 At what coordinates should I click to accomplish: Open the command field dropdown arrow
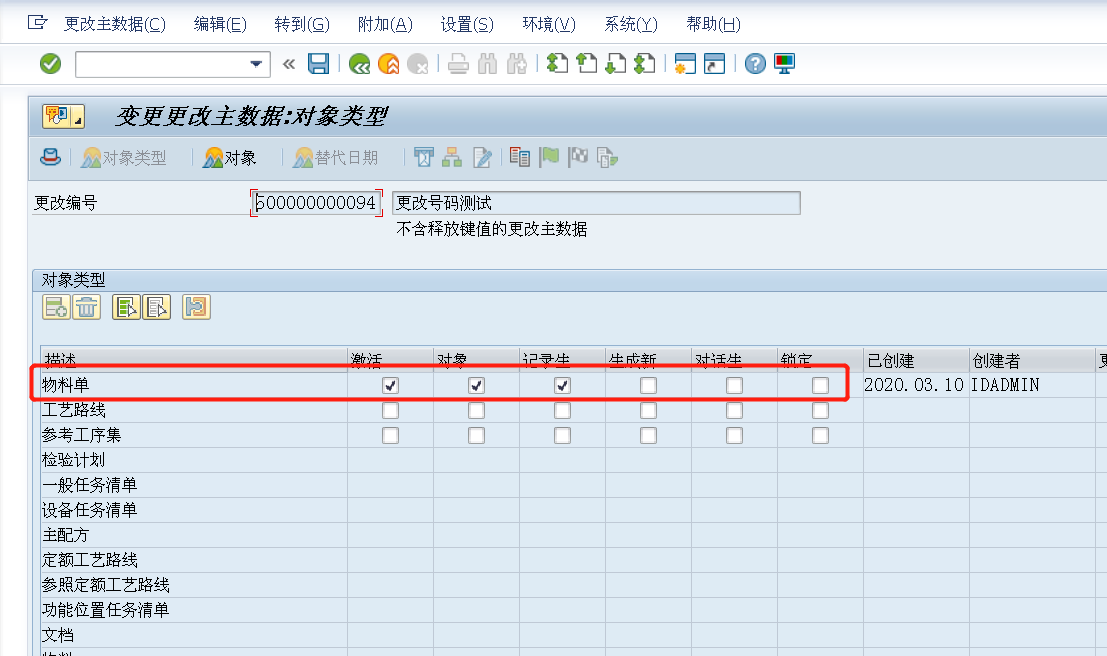(x=256, y=64)
